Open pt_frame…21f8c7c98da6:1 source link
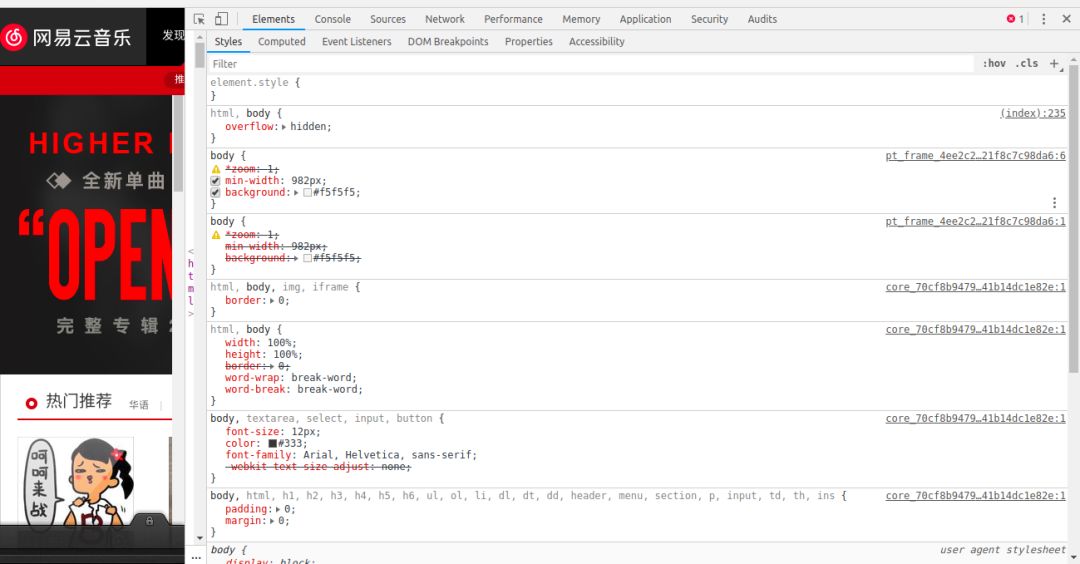This screenshot has width=1080, height=564. (x=975, y=222)
